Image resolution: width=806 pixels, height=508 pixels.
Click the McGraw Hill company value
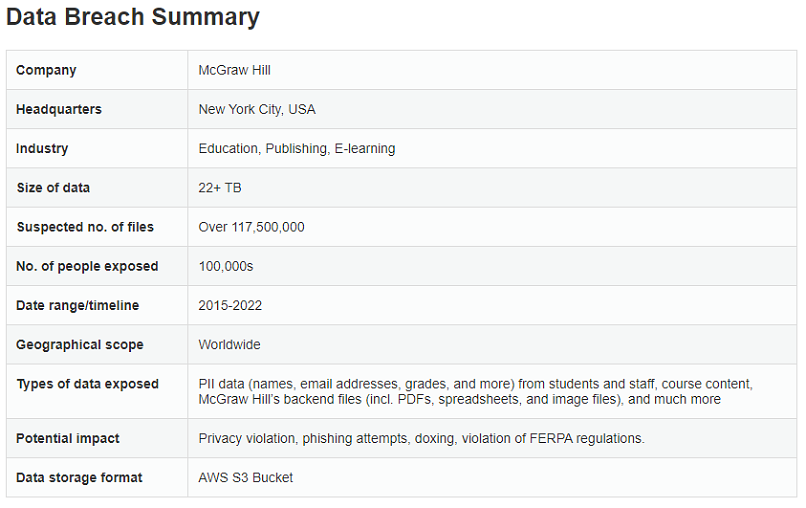tap(235, 70)
